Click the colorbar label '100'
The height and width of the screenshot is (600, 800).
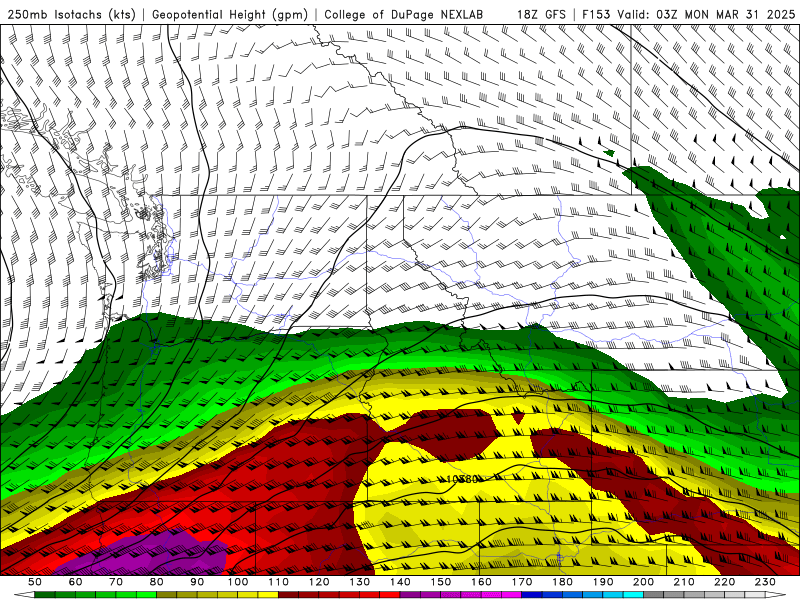click(x=238, y=582)
